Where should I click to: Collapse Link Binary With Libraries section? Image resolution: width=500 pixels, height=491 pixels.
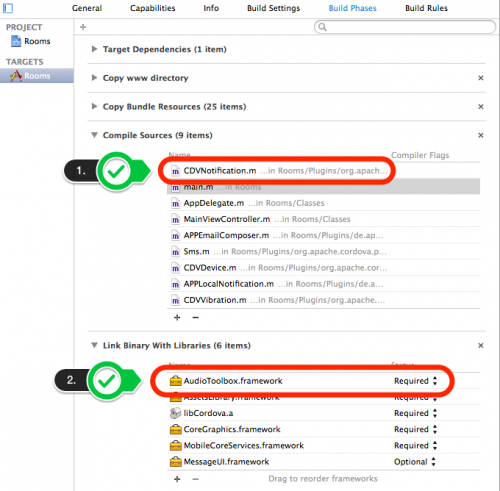pyautogui.click(x=94, y=345)
